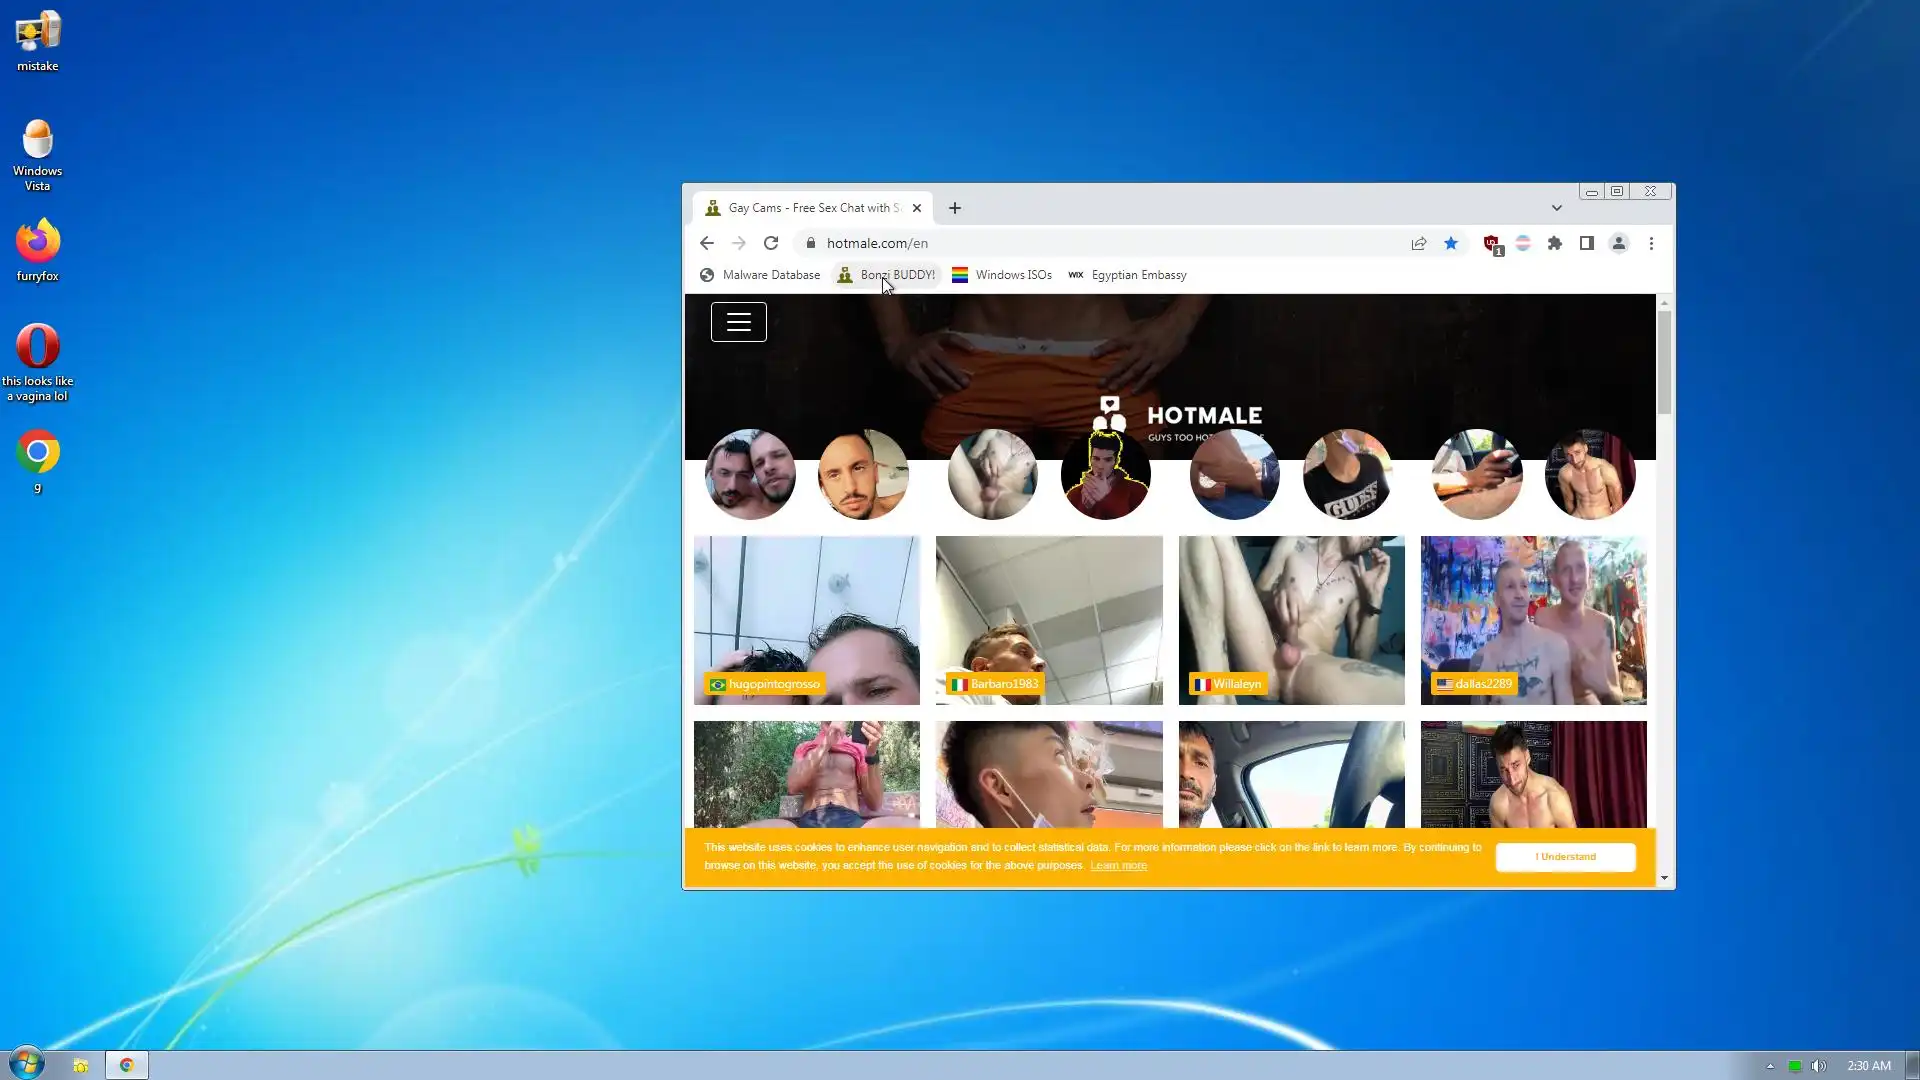Click the page vertical scrollbar thumb
The height and width of the screenshot is (1080, 1920).
(x=1664, y=360)
